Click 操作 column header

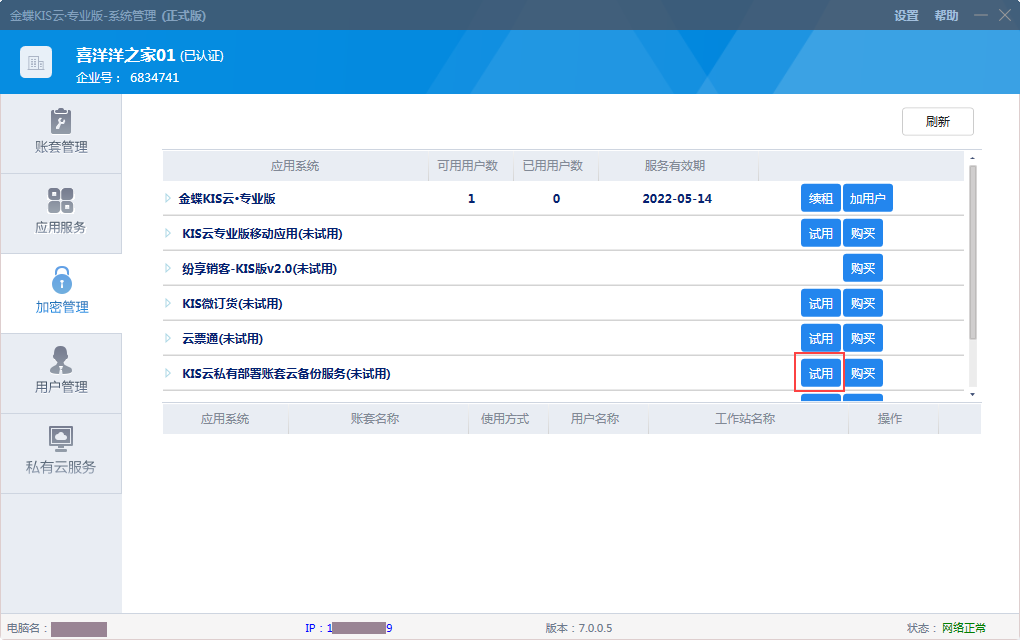[889, 419]
